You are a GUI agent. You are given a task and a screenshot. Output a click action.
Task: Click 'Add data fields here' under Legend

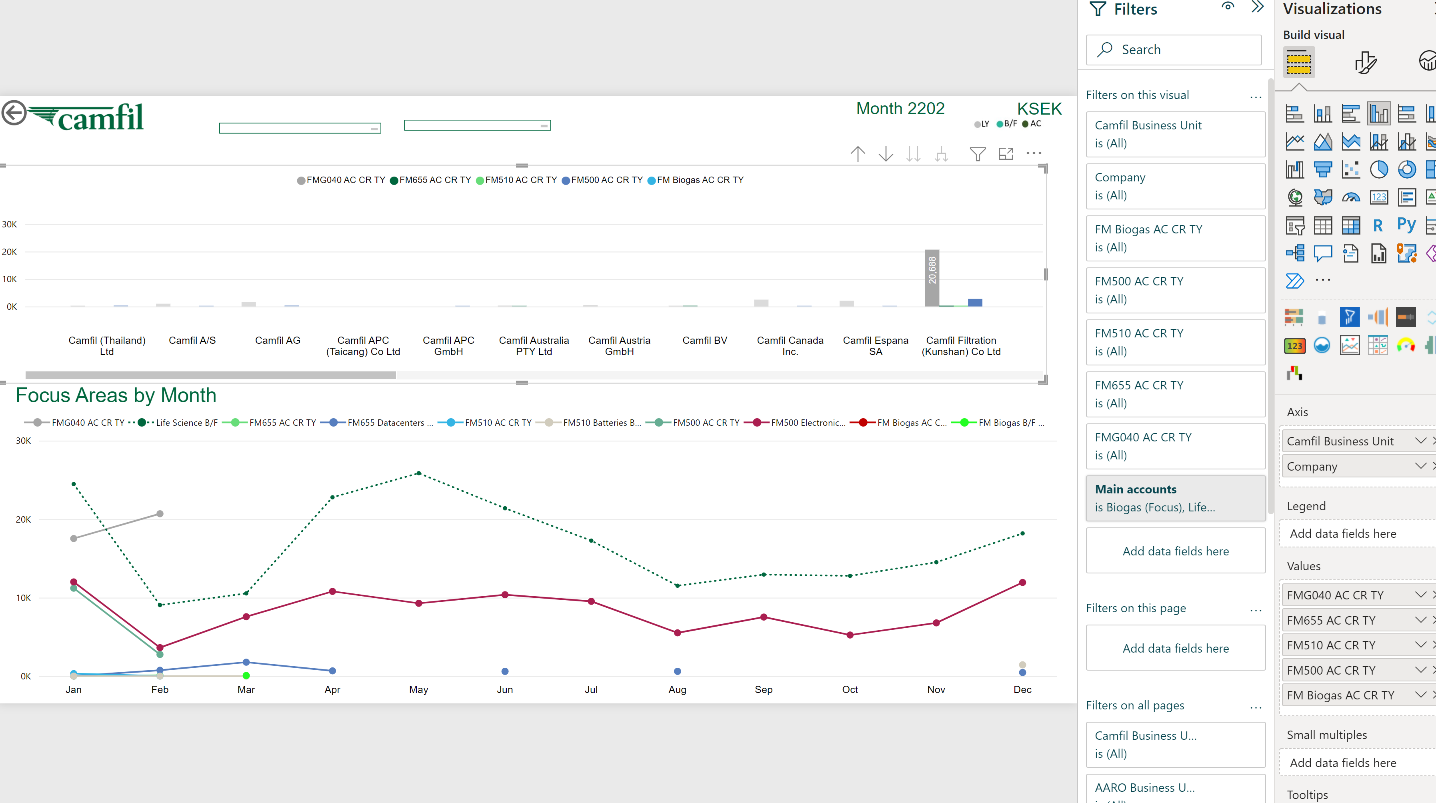[x=1357, y=534]
